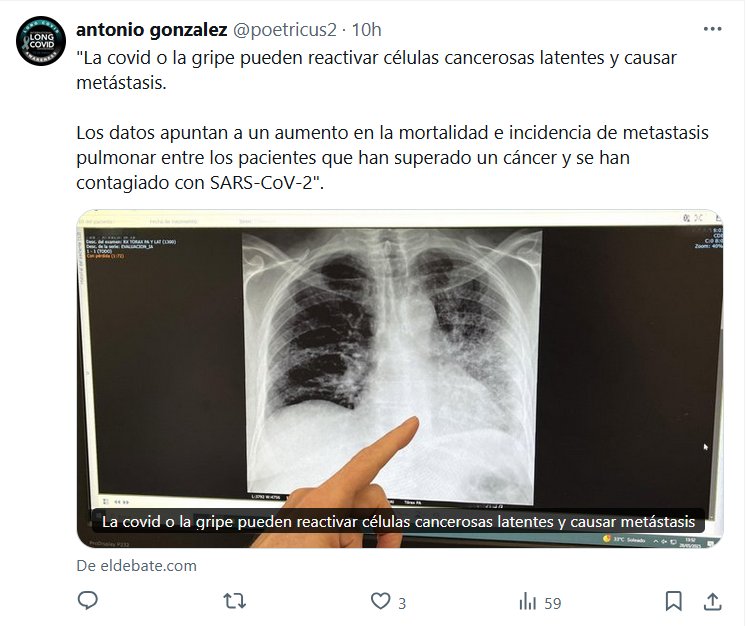Click the tweet text about metástasis

pyautogui.click(x=376, y=70)
